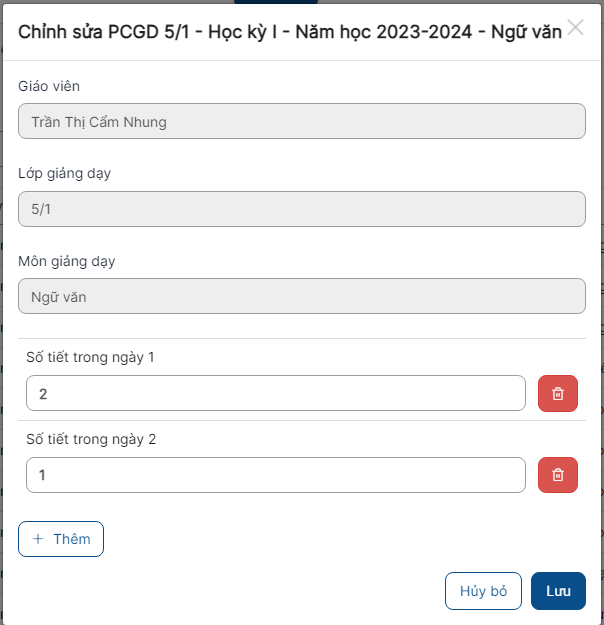Cancel editing with Hủy bỏ

484,591
